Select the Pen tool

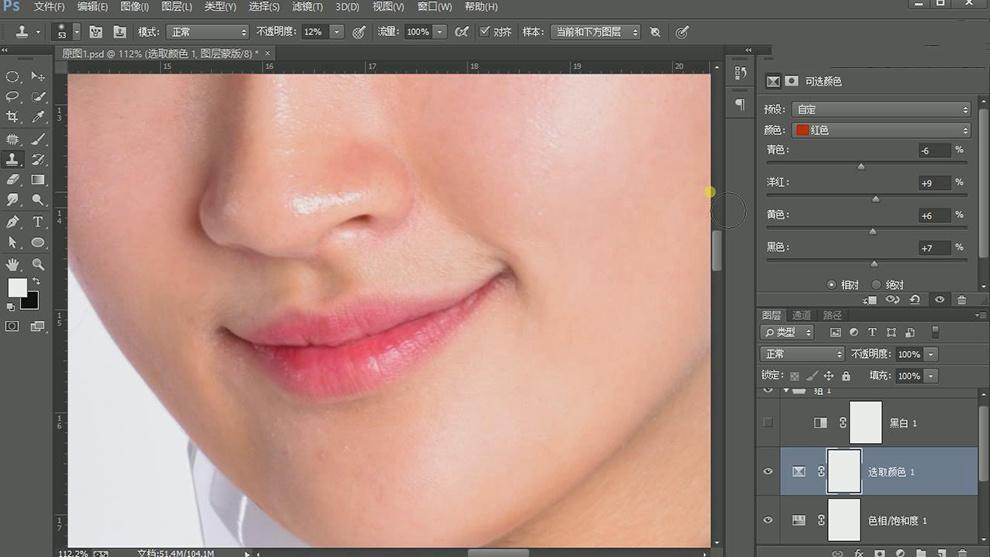pyautogui.click(x=13, y=222)
